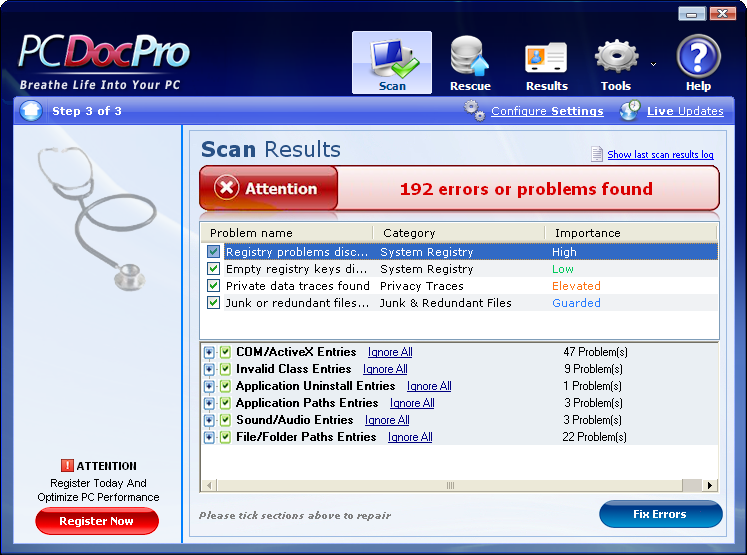Image resolution: width=747 pixels, height=555 pixels.
Task: Open Live Updates link
Action: click(685, 111)
